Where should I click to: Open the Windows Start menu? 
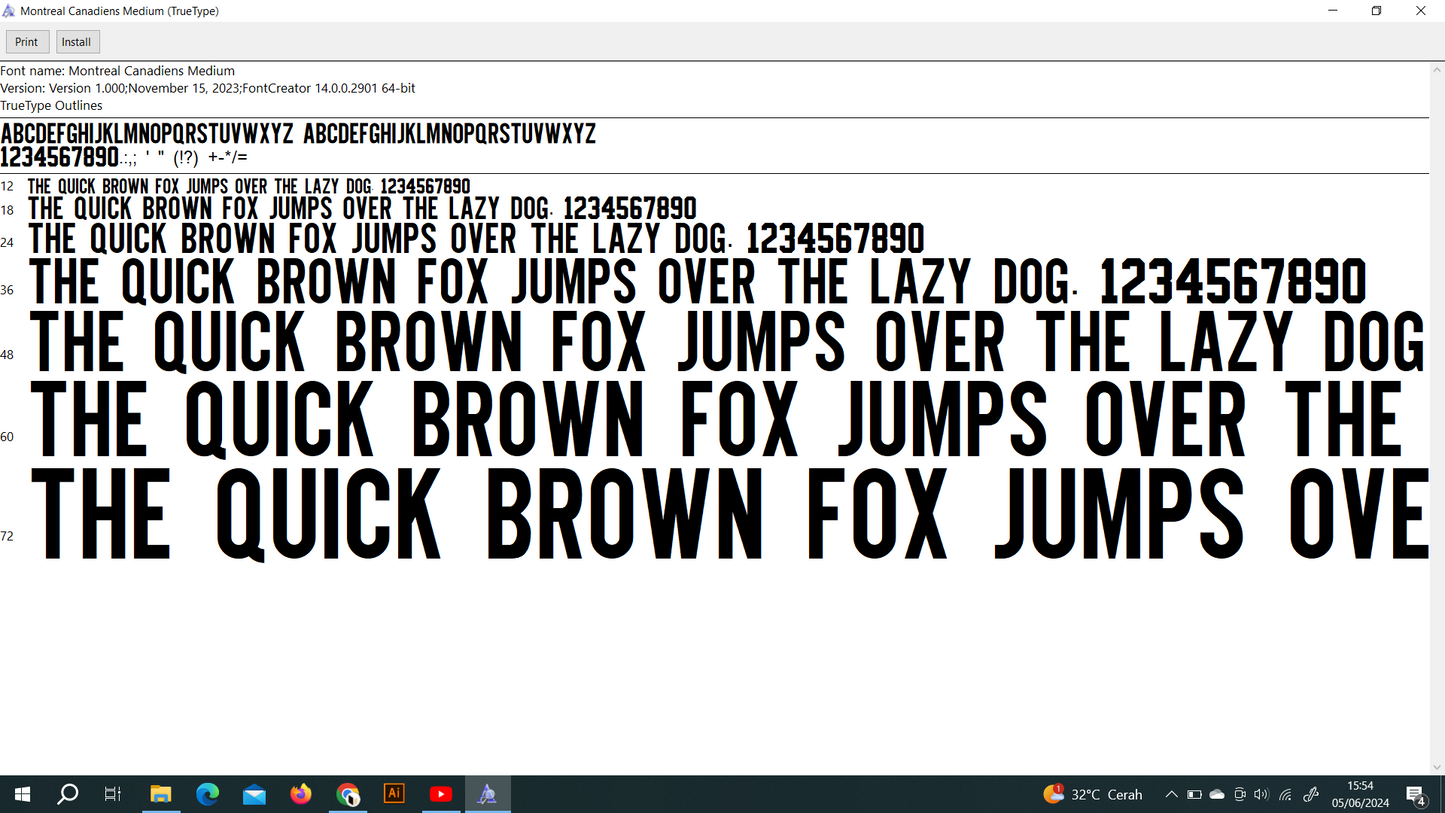[22, 794]
